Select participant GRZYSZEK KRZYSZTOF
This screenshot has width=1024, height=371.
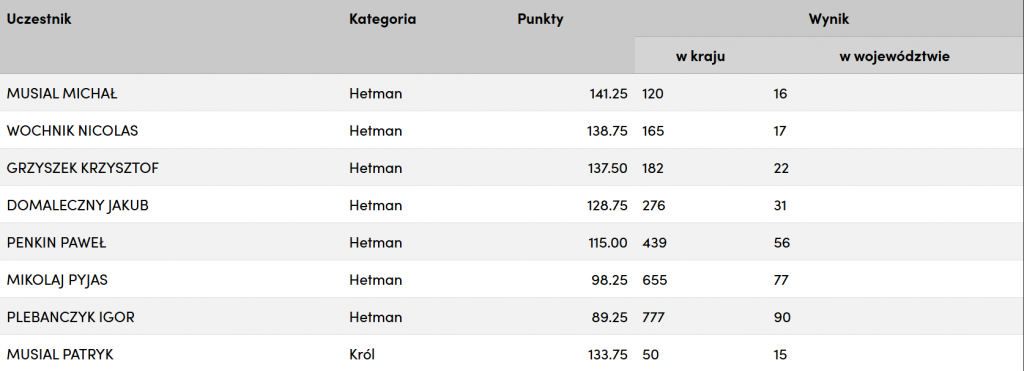pos(83,168)
